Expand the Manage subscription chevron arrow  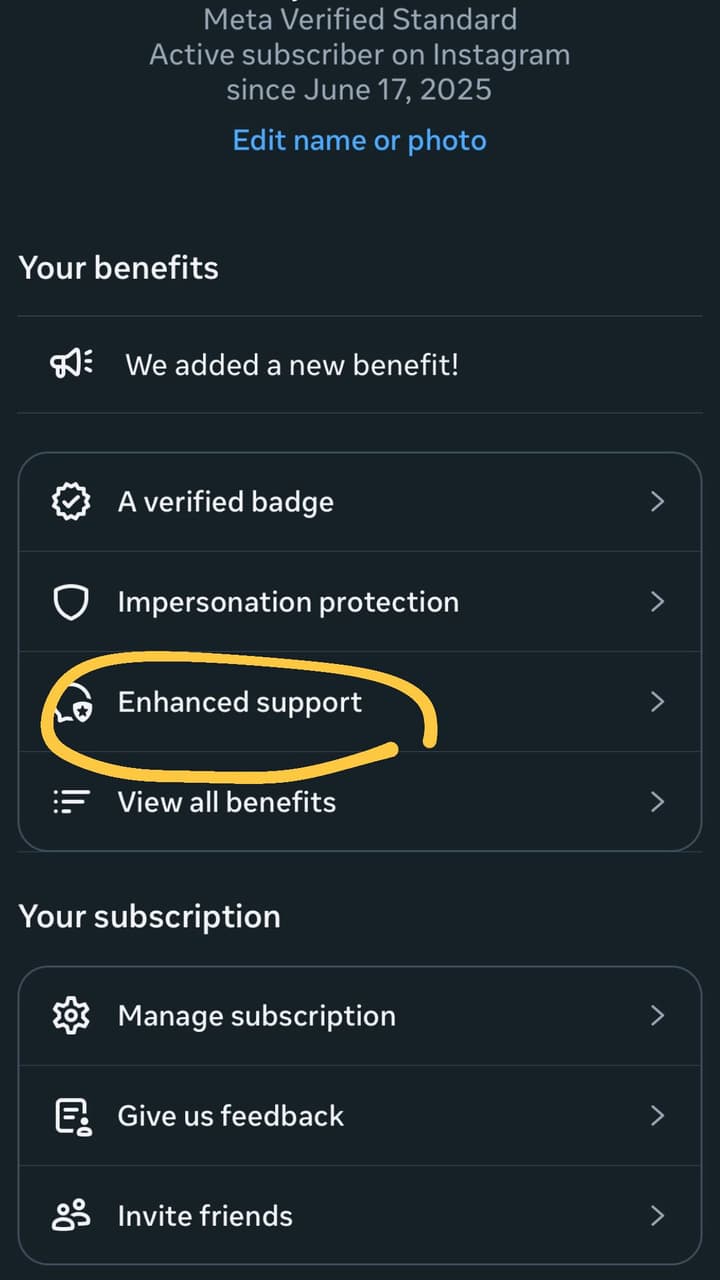tap(657, 1016)
